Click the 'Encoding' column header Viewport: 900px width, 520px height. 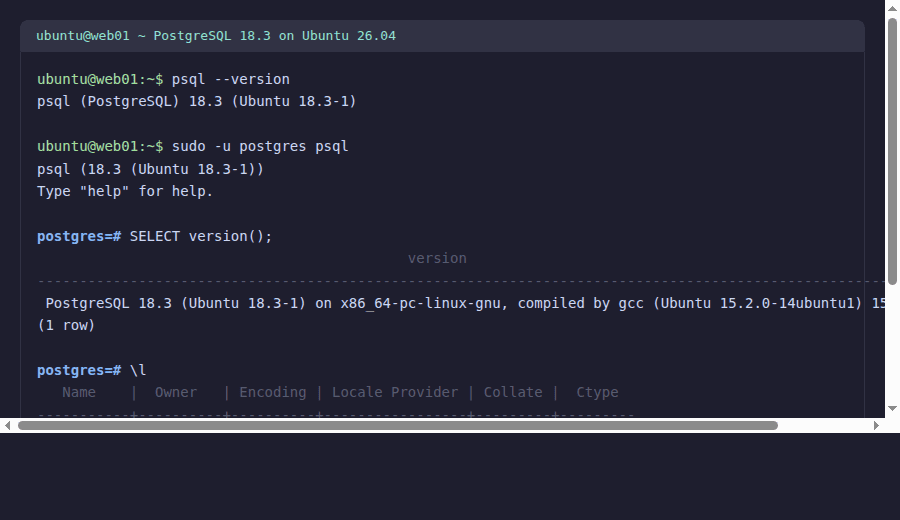[273, 392]
